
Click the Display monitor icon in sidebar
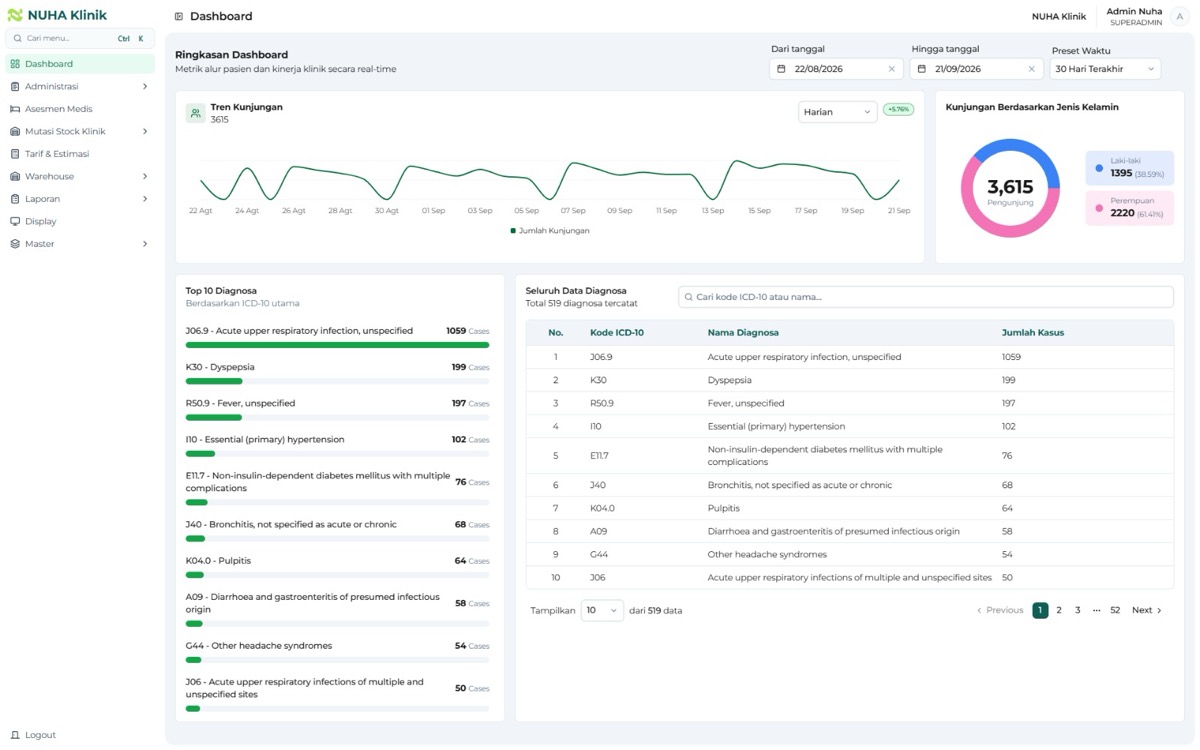[15, 221]
